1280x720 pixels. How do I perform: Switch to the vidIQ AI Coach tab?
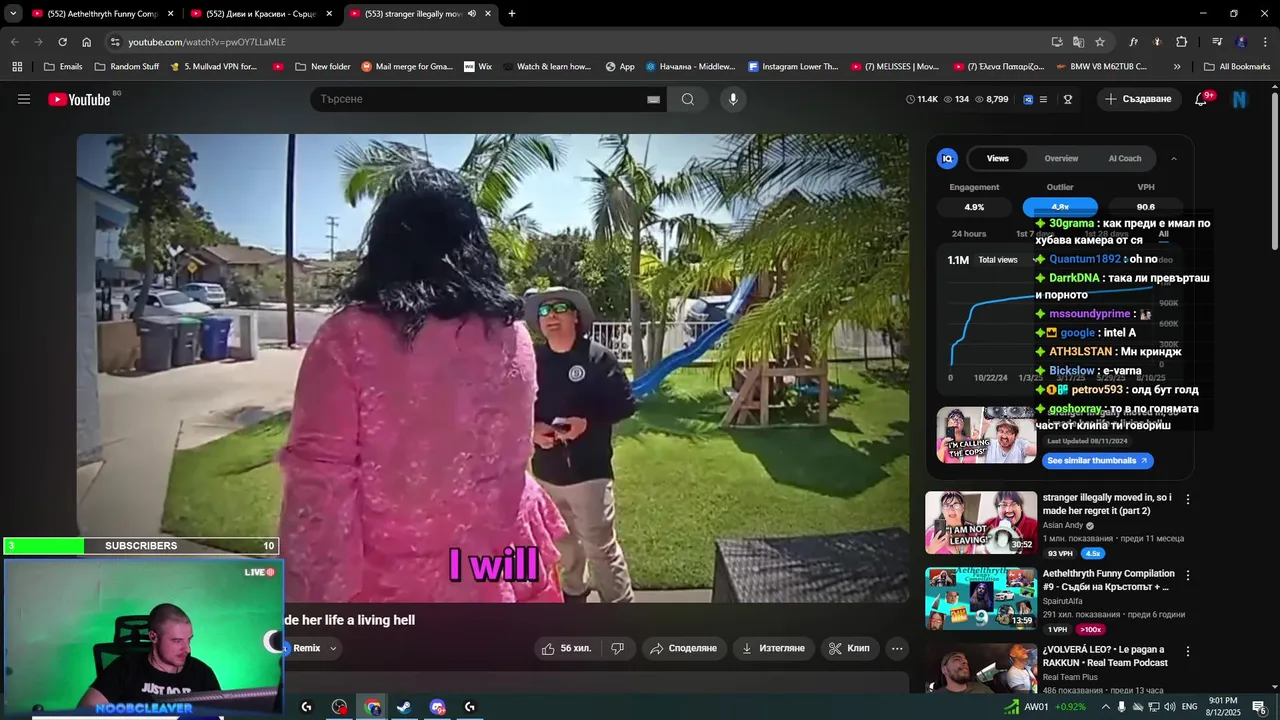1125,158
